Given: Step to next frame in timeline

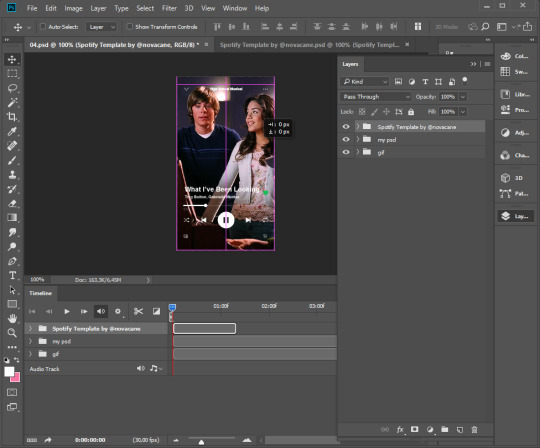Looking at the screenshot, I should (x=84, y=311).
